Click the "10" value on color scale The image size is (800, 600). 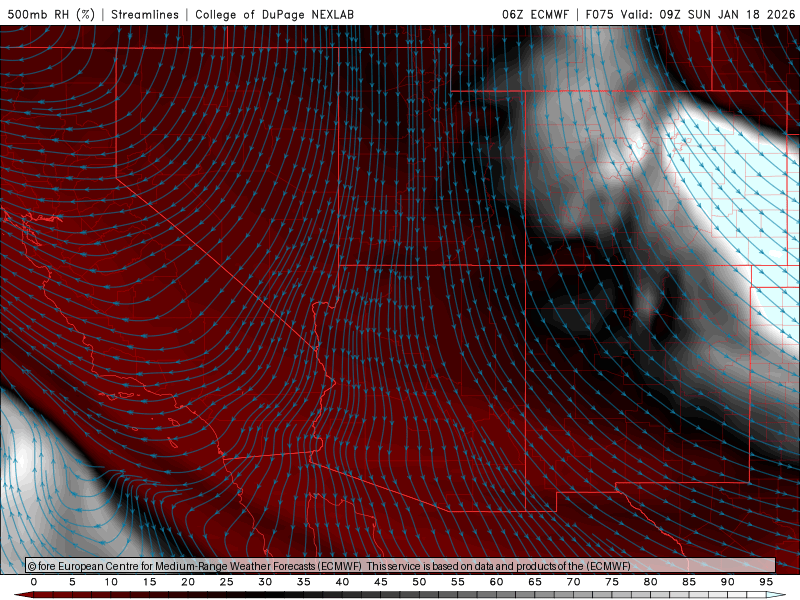(111, 582)
